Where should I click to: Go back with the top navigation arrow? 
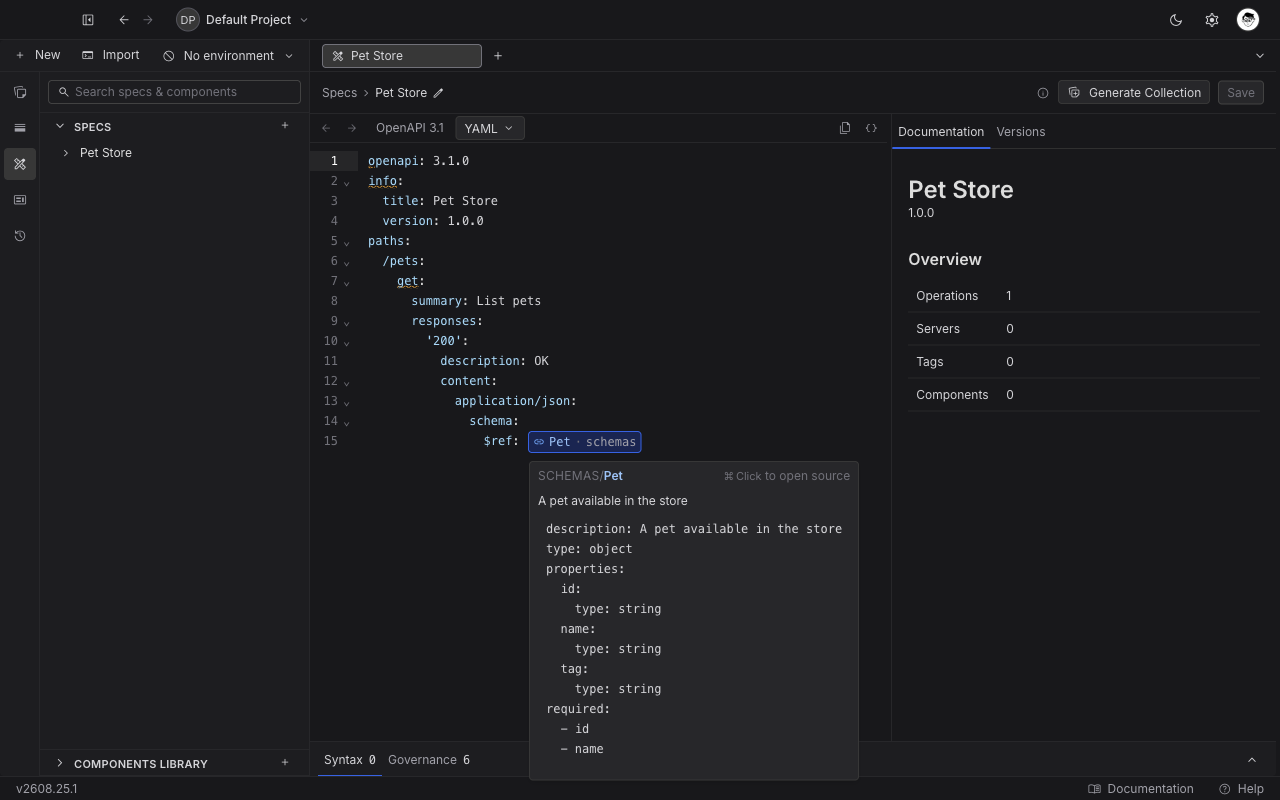pyautogui.click(x=123, y=20)
